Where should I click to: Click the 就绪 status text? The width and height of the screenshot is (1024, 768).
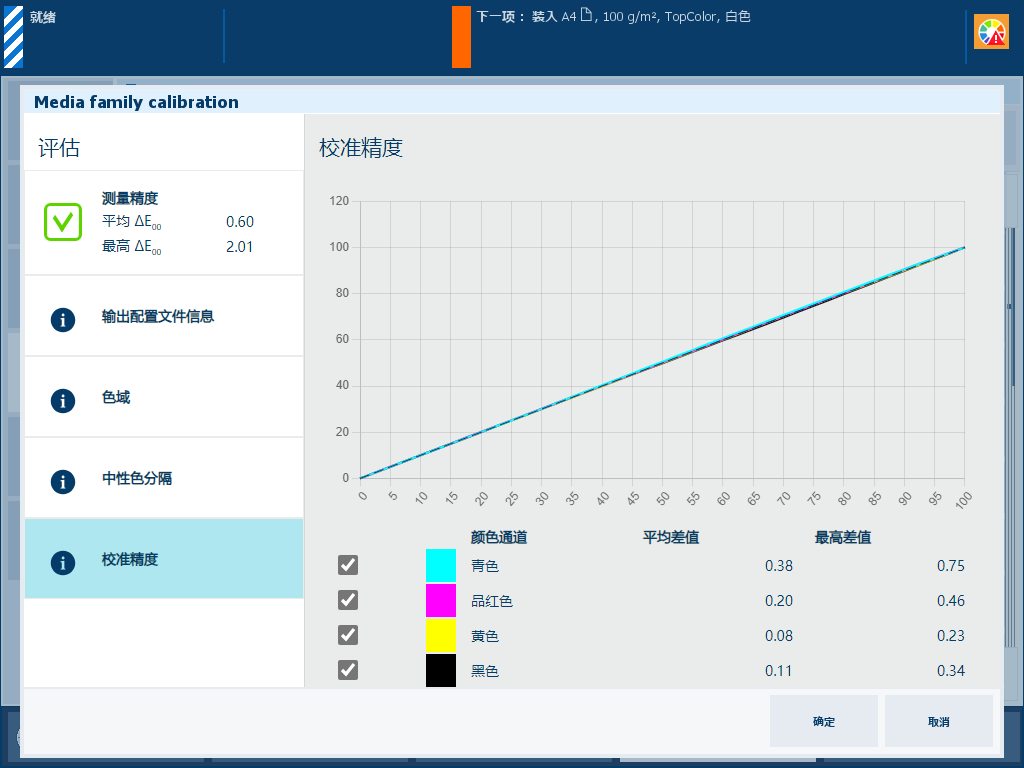(x=42, y=17)
